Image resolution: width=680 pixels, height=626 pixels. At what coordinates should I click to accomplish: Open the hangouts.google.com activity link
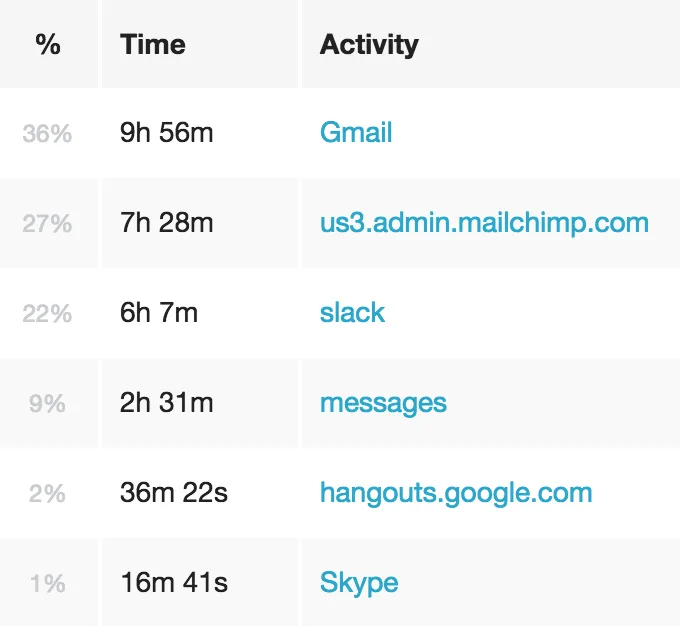click(456, 493)
